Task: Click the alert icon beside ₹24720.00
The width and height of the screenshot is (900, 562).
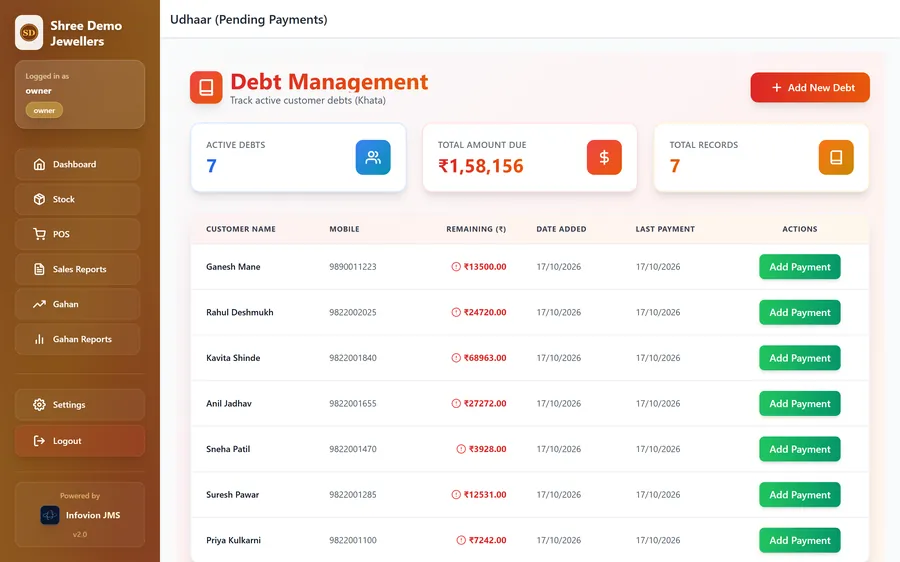Action: [456, 312]
